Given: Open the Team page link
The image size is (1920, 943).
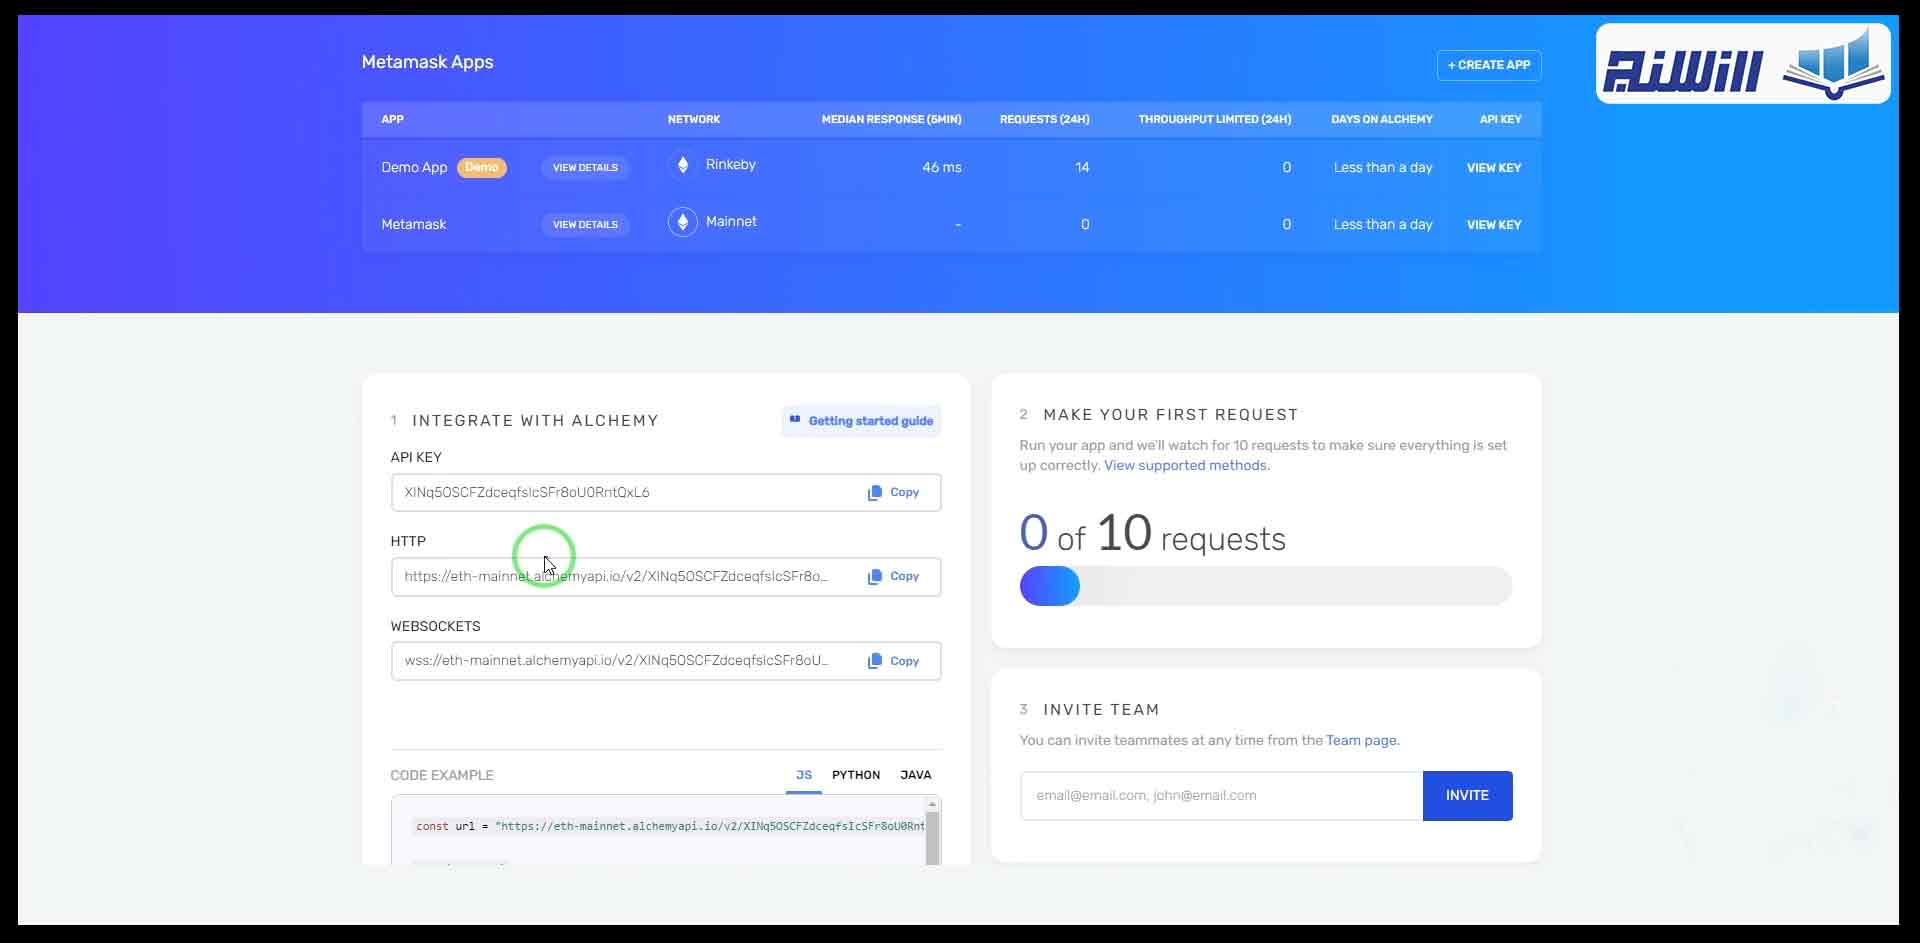Looking at the screenshot, I should click(x=1361, y=741).
